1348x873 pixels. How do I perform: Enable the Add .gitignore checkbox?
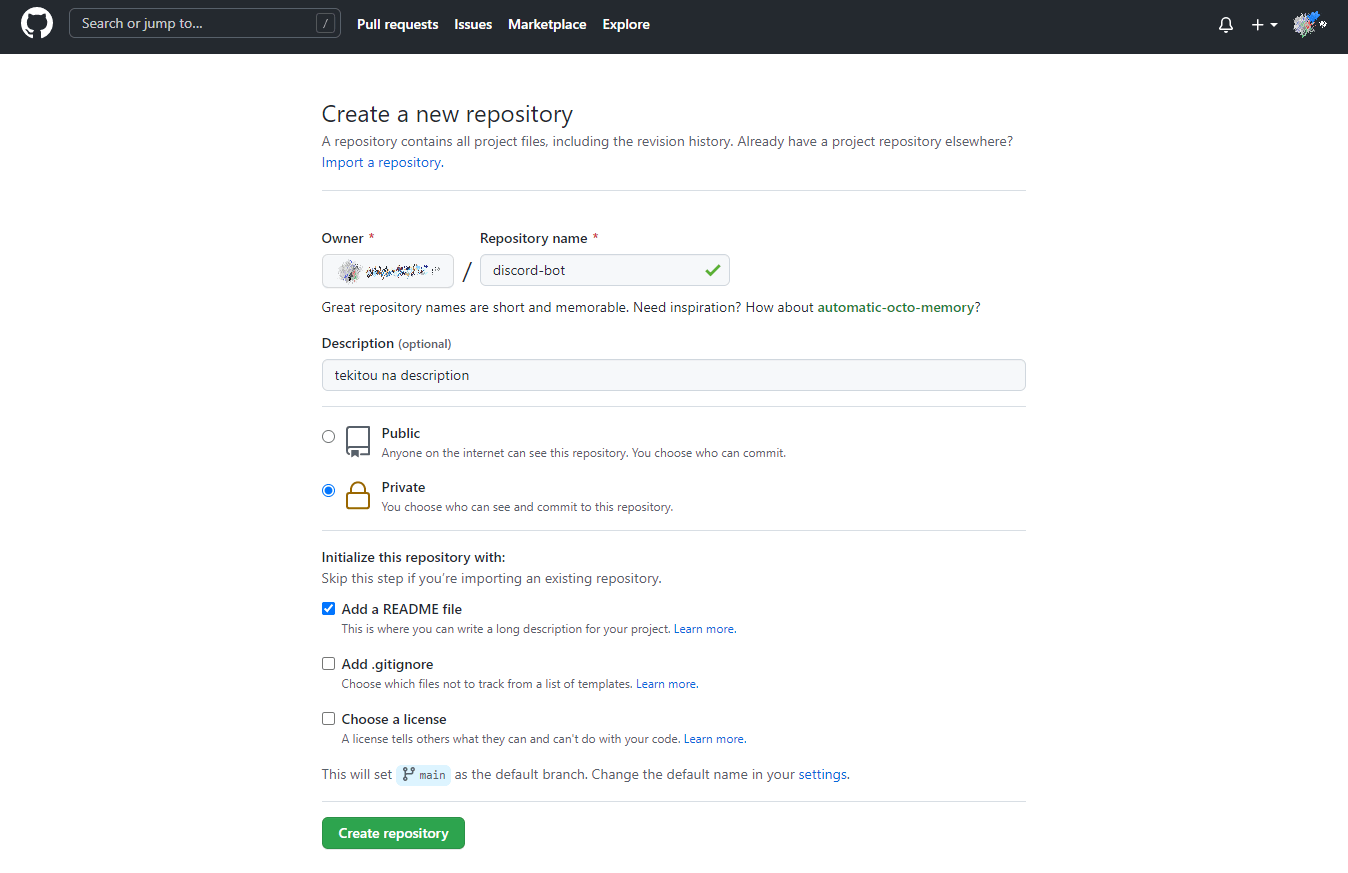(328, 663)
